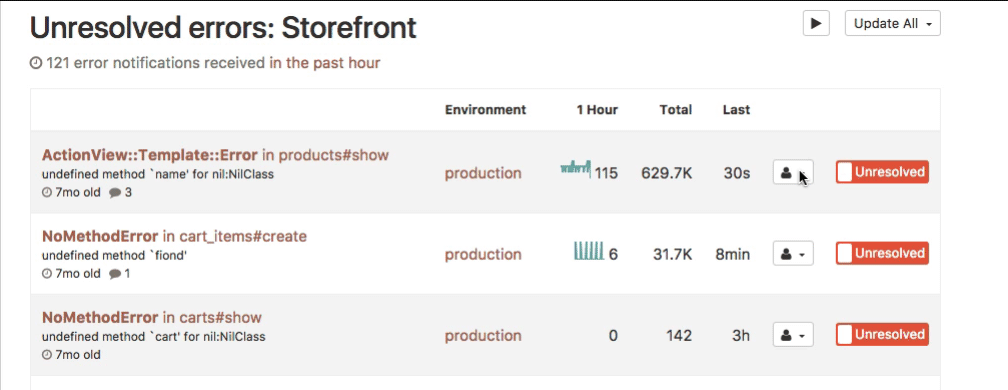Image resolution: width=1008 pixels, height=390 pixels.
Task: Open the assignee dropdown for carts#show error
Action: (x=793, y=335)
